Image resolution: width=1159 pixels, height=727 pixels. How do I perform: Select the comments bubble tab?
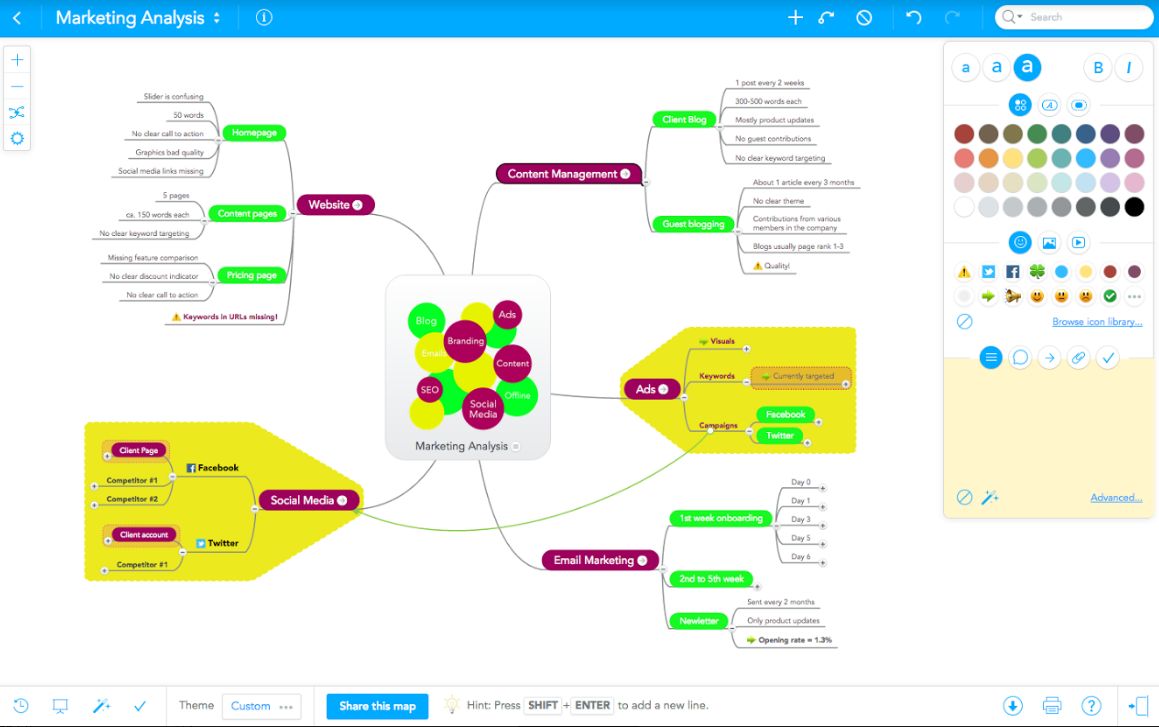[x=1020, y=358]
